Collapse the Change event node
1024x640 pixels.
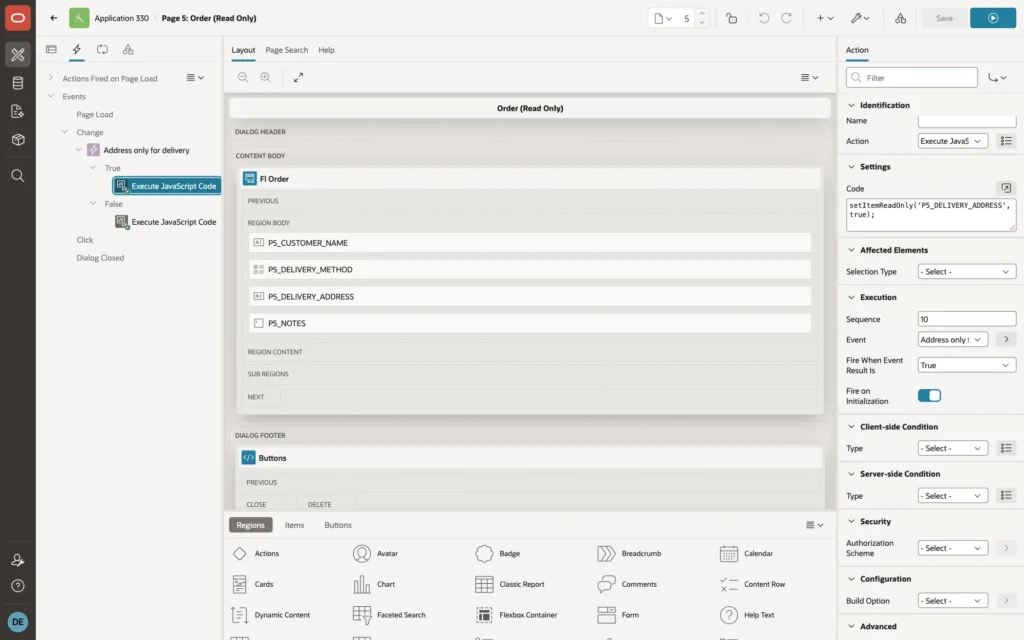coord(65,132)
